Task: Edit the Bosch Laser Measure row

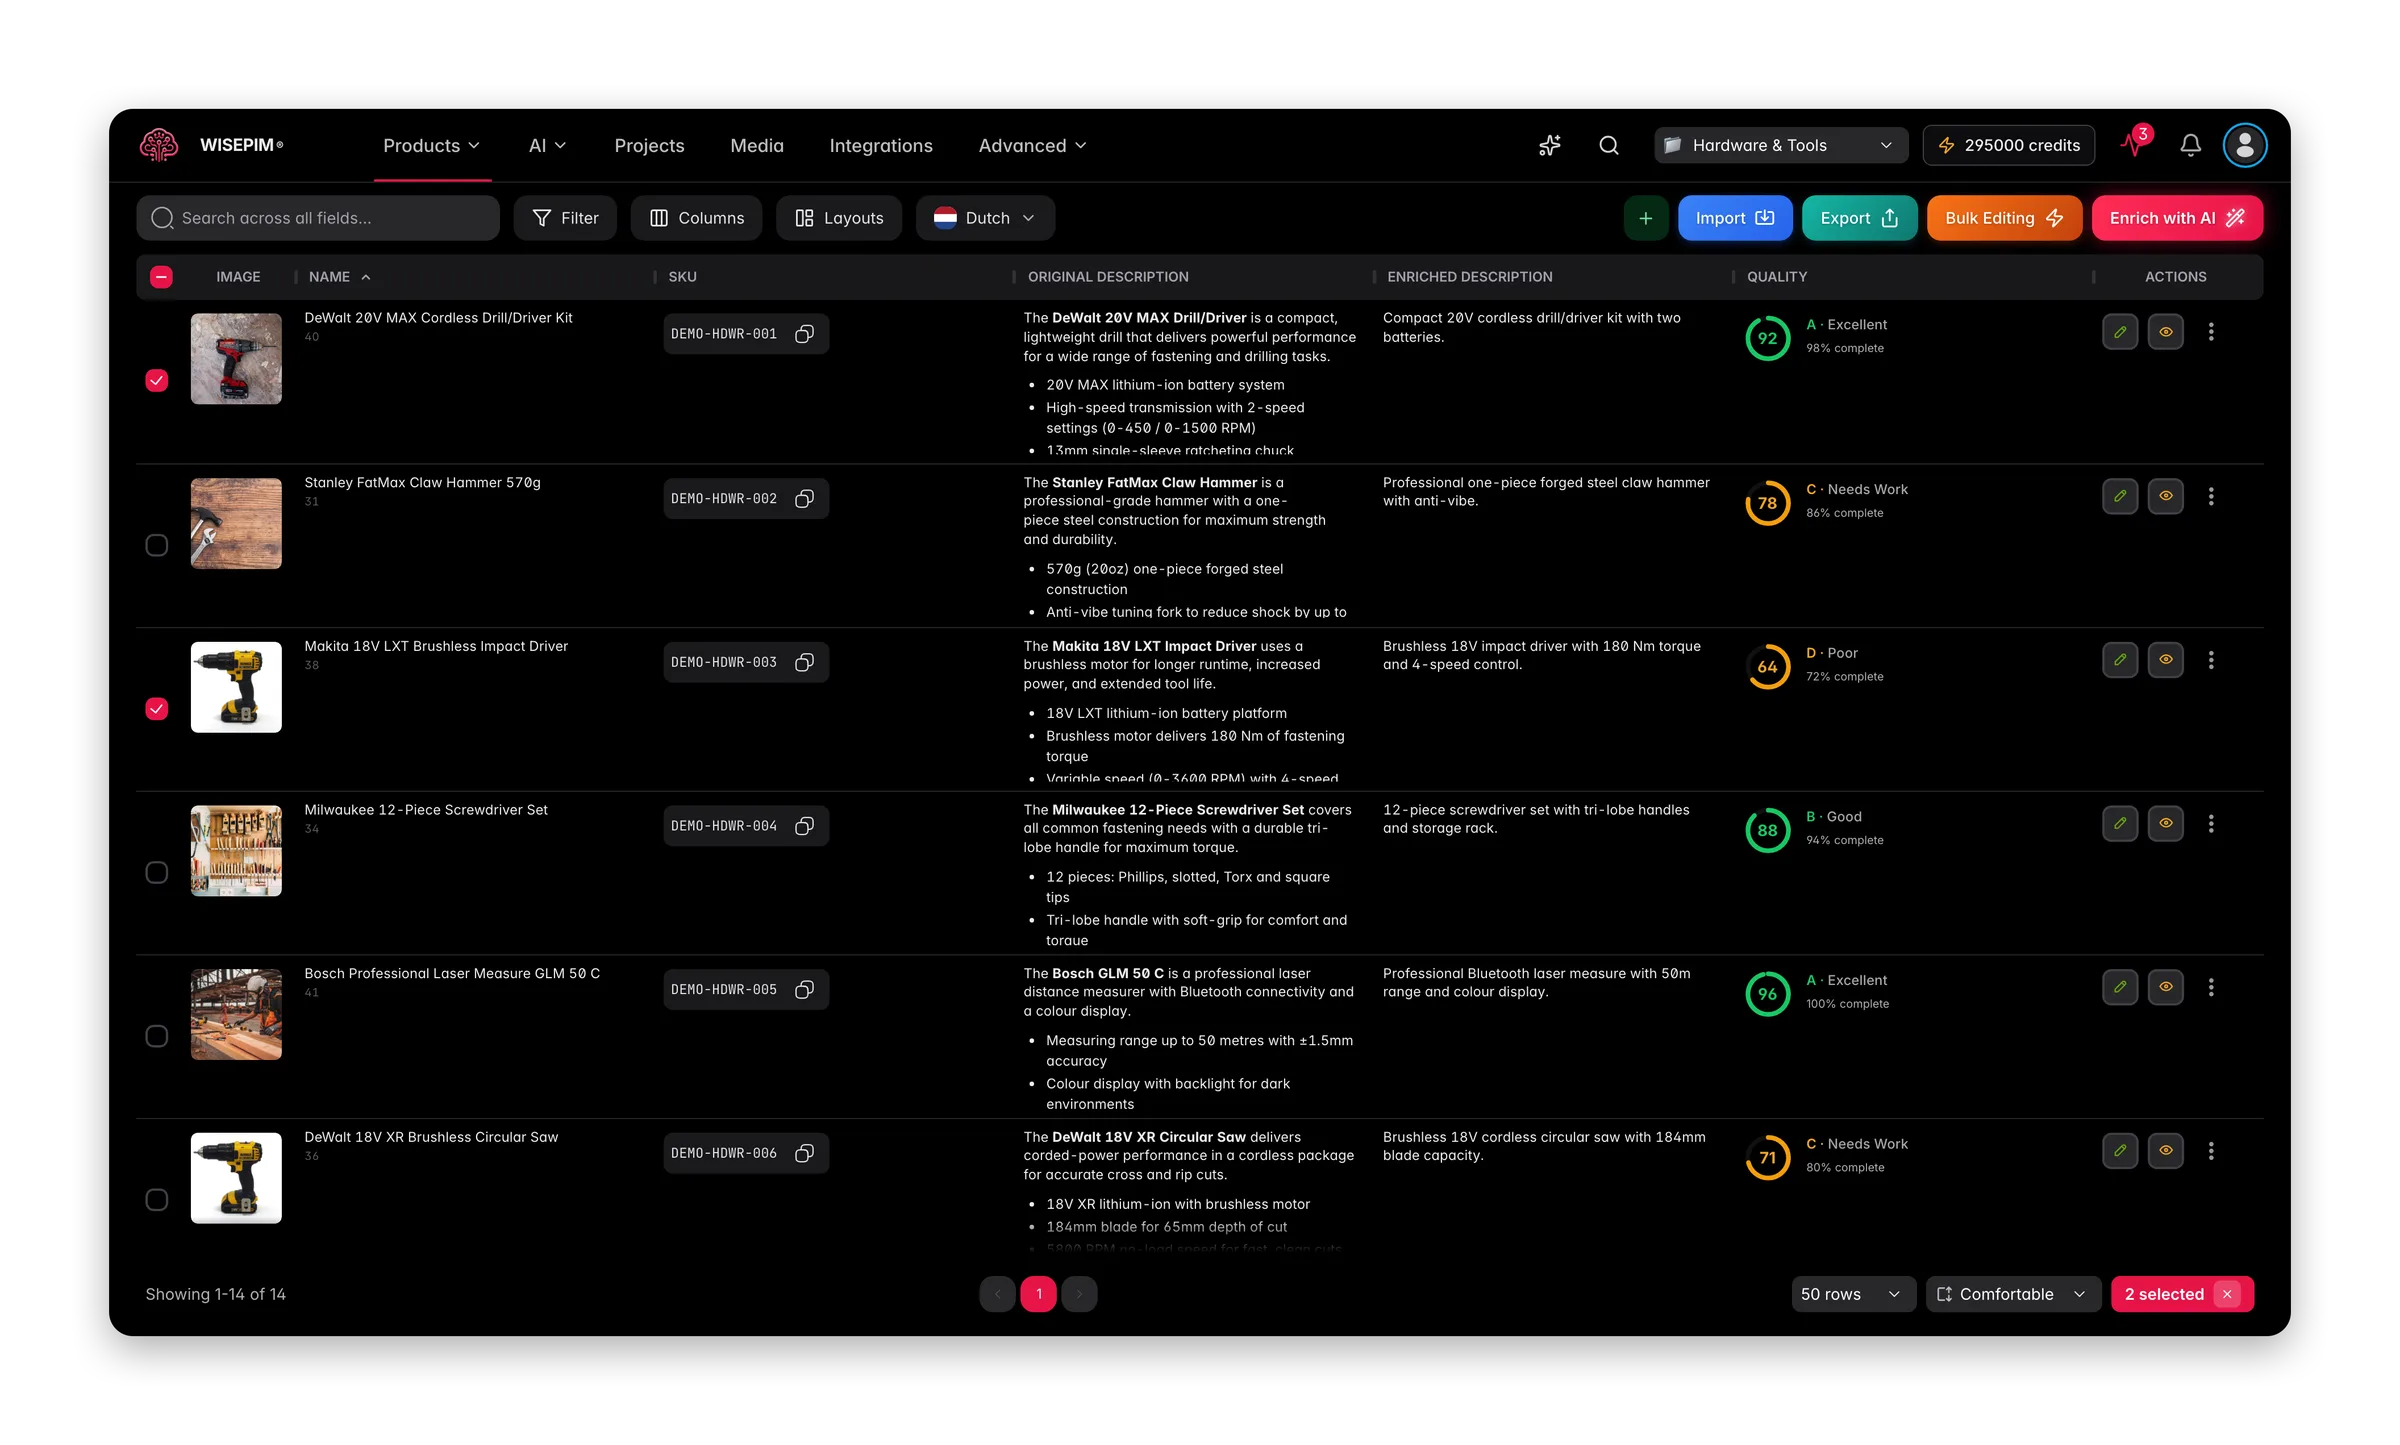Action: tap(2120, 987)
